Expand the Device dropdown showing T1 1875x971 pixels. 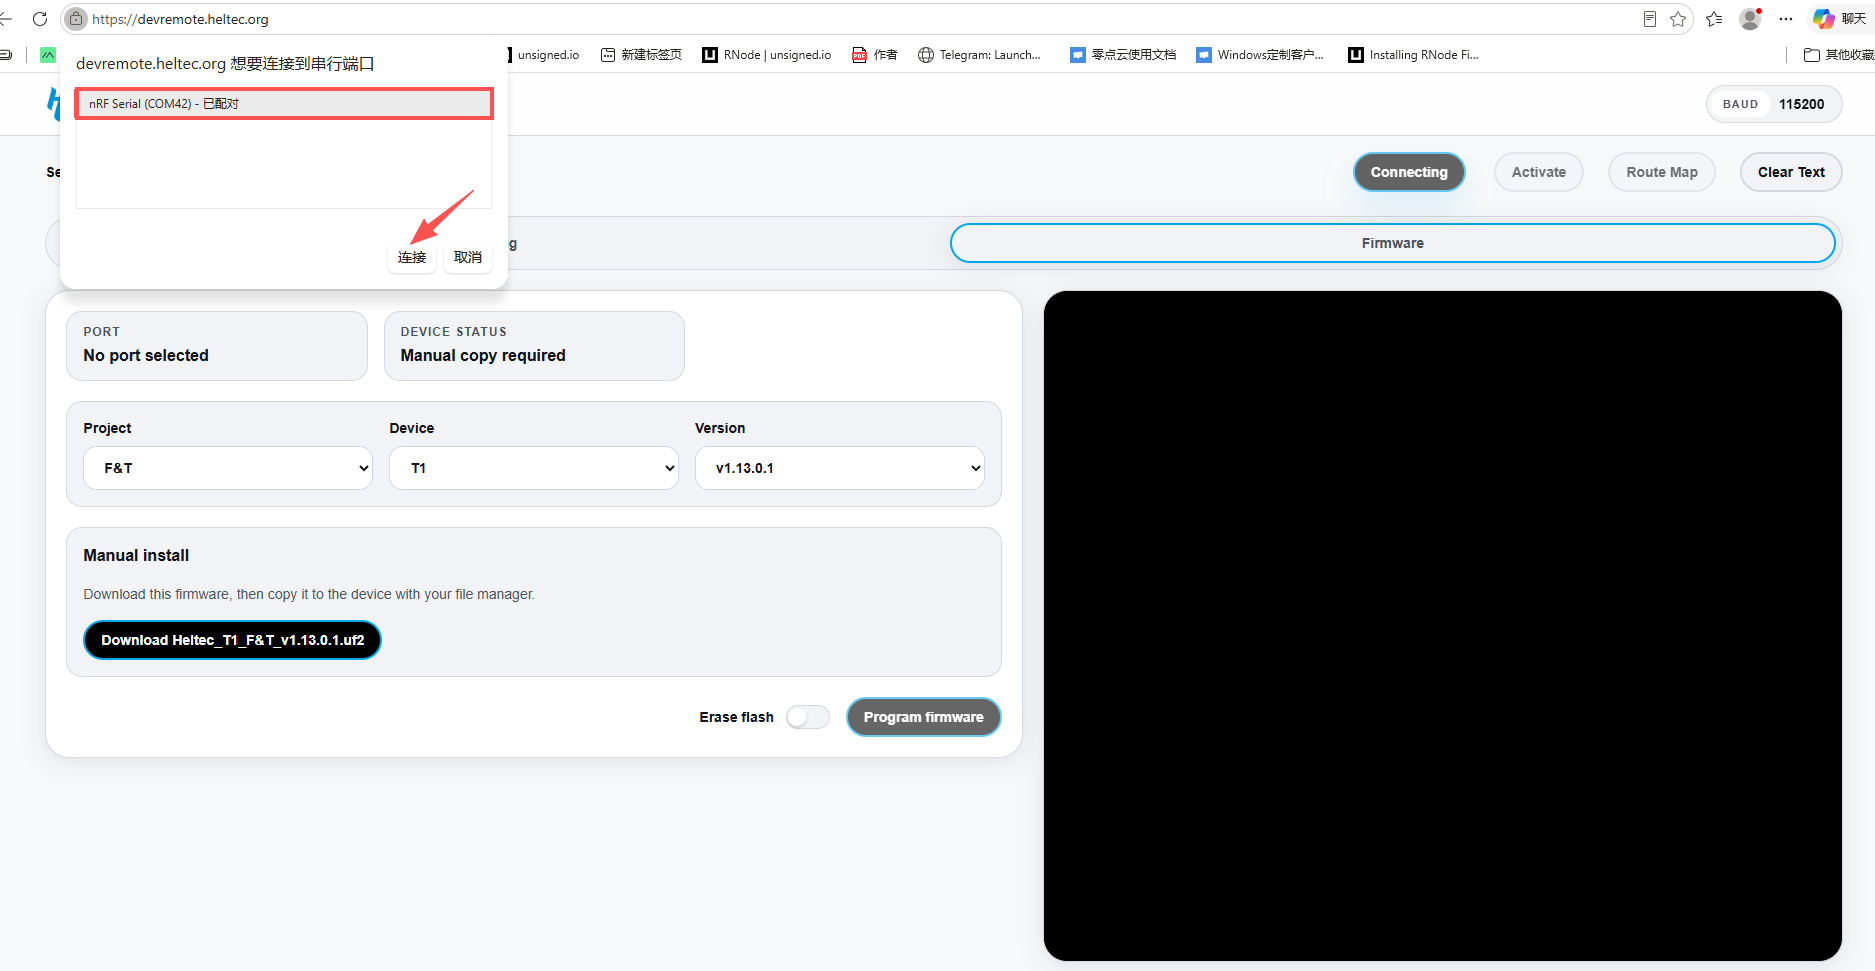click(x=534, y=468)
